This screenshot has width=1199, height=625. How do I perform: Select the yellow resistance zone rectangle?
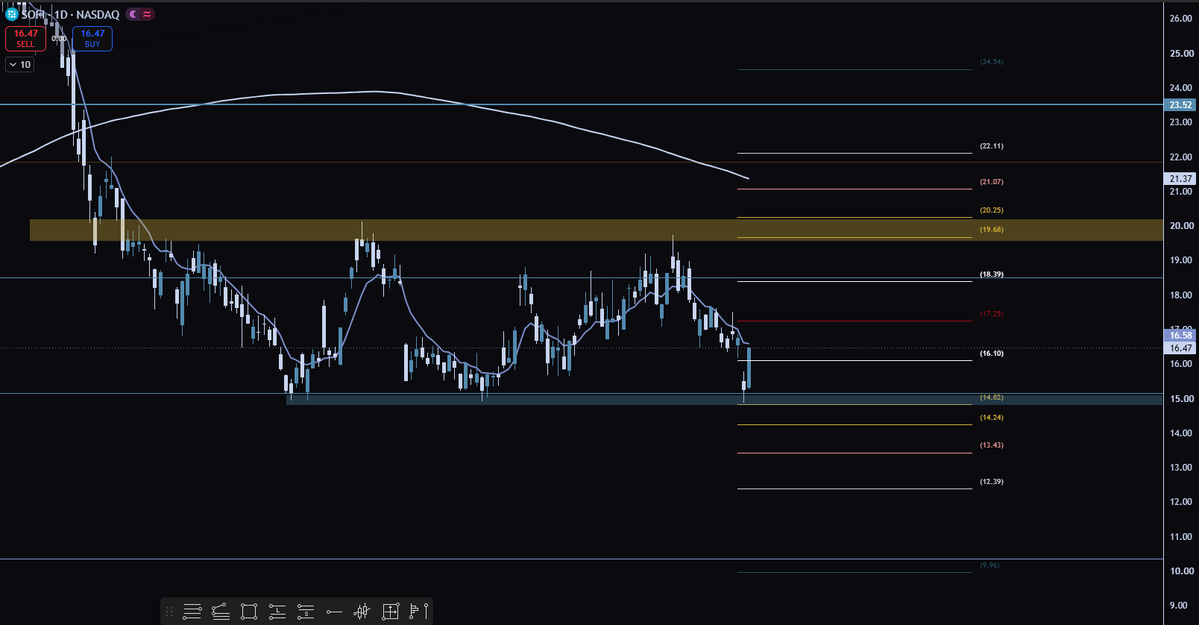(596, 230)
